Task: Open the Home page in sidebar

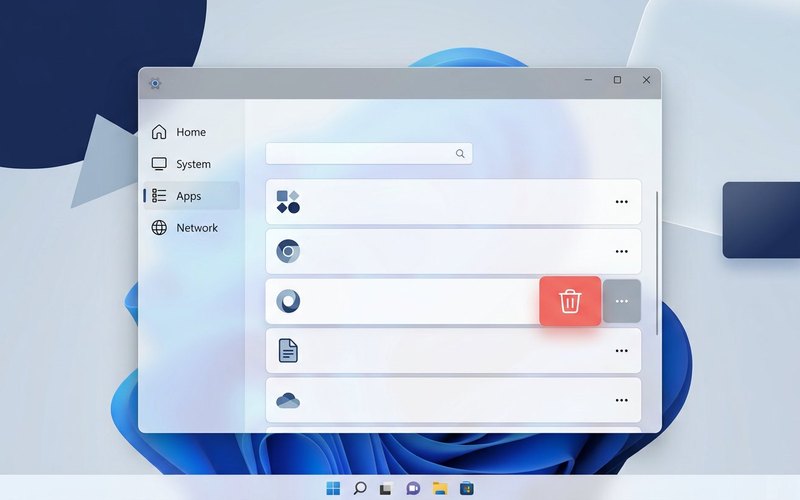Action: (x=191, y=132)
